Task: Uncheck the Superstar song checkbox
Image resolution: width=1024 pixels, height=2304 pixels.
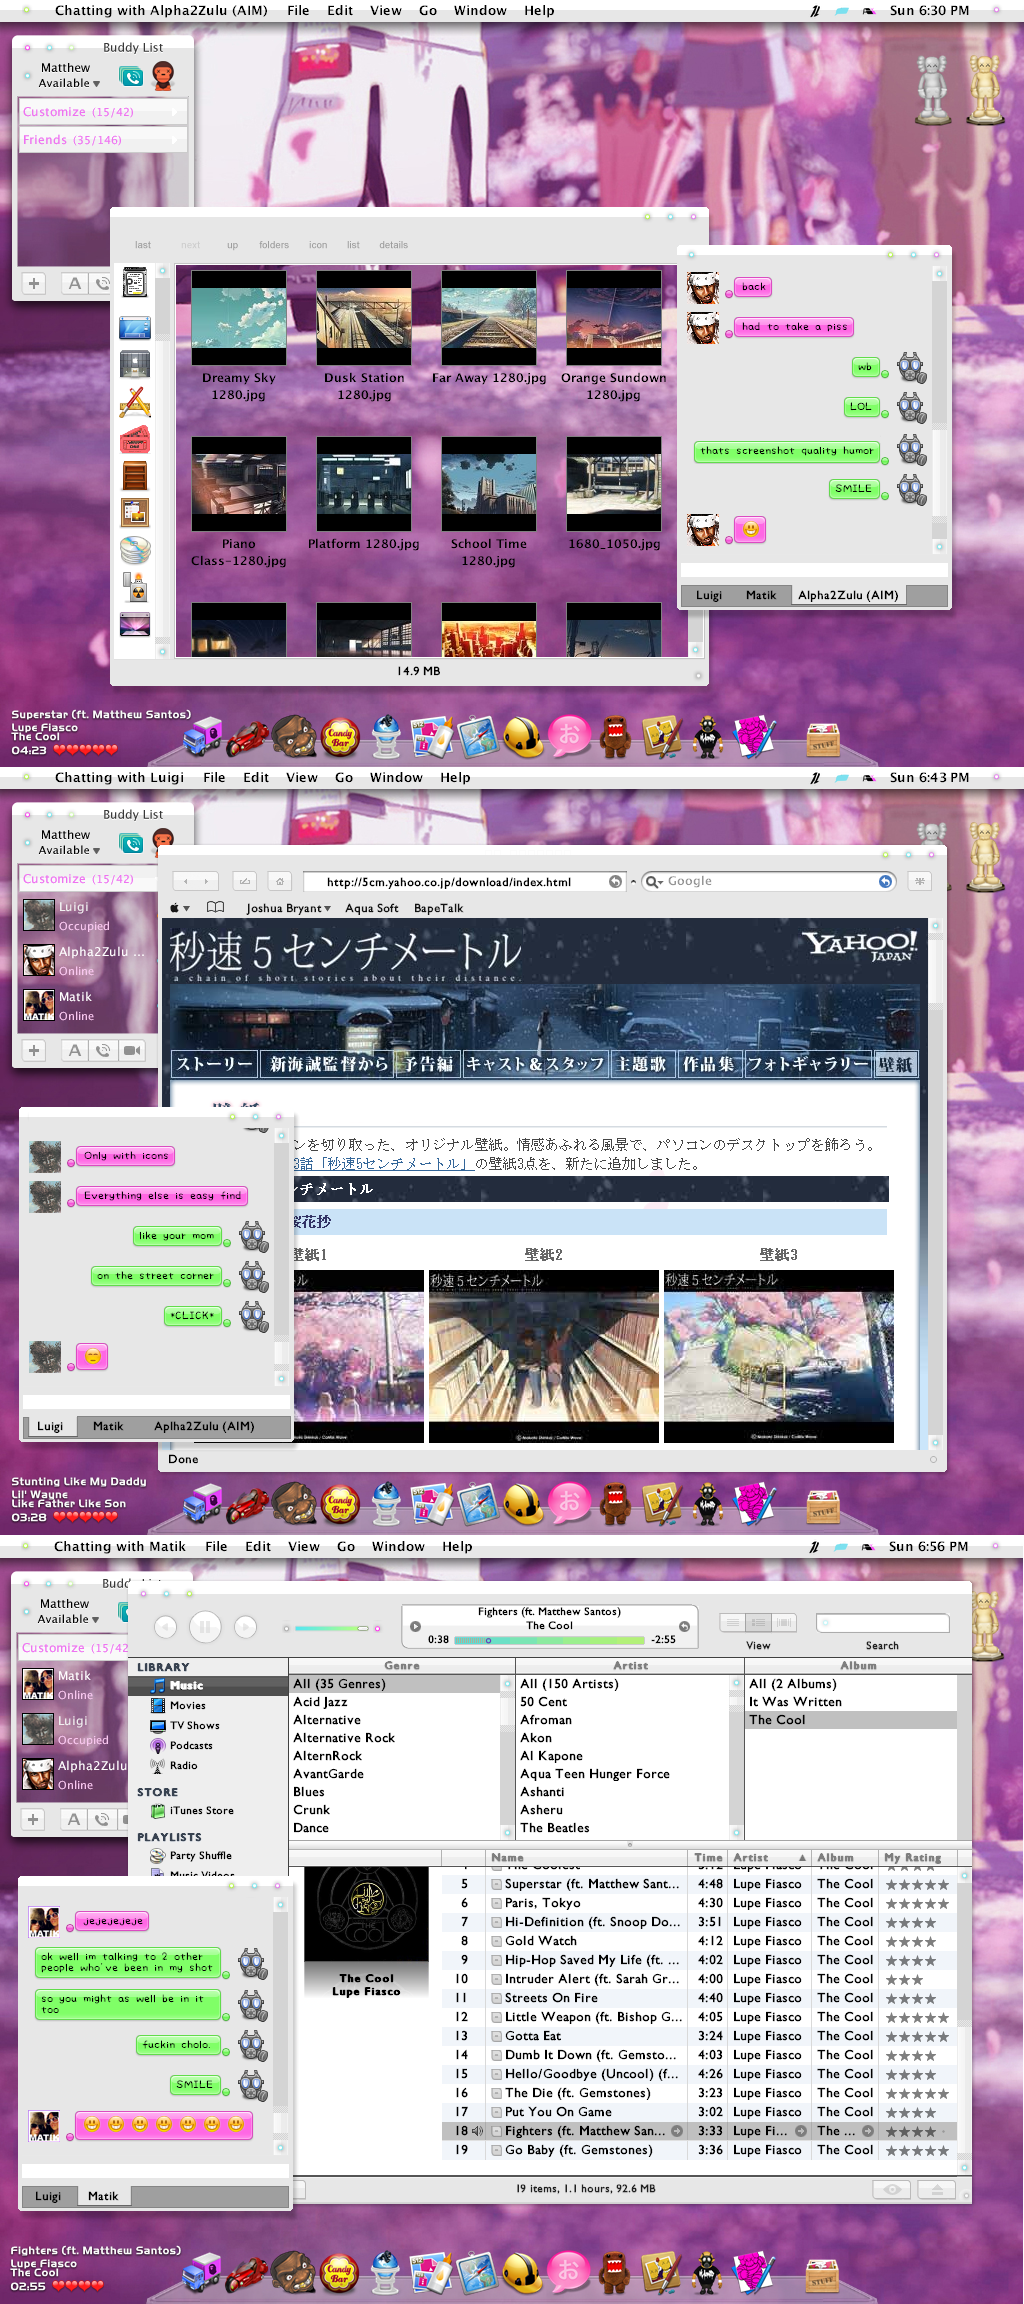Action: [x=496, y=1884]
